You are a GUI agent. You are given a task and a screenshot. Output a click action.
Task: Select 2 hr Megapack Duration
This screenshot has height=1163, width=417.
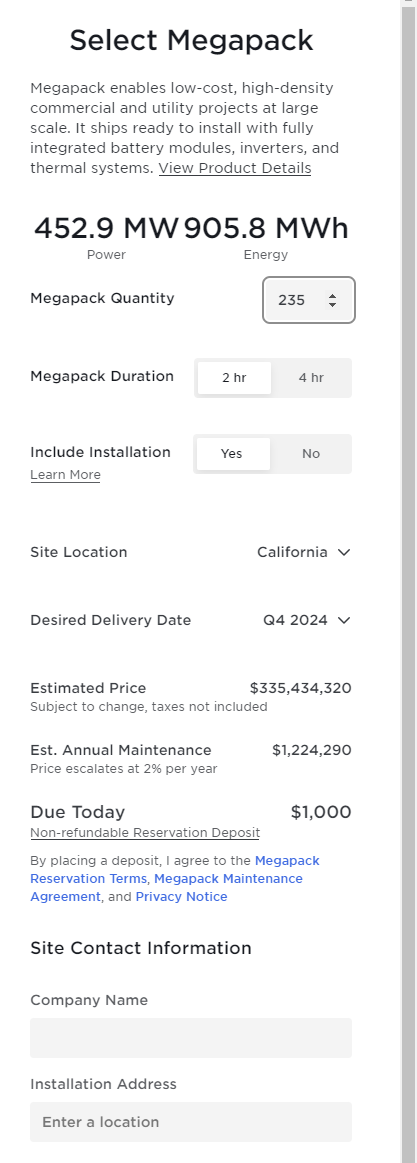[234, 378]
